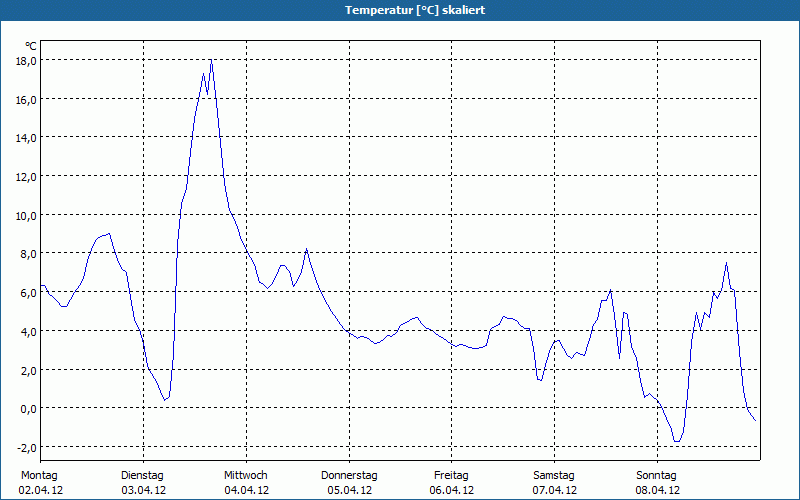The width and height of the screenshot is (800, 500).
Task: Click the Sonntag axis label
Action: tap(656, 476)
